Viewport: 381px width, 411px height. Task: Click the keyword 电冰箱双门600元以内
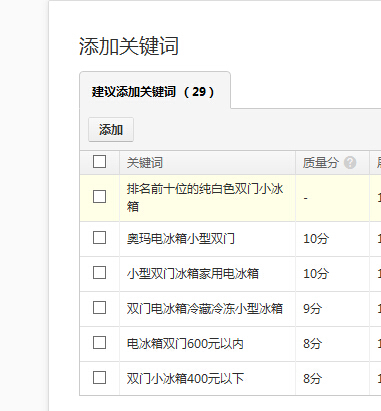[x=185, y=344]
